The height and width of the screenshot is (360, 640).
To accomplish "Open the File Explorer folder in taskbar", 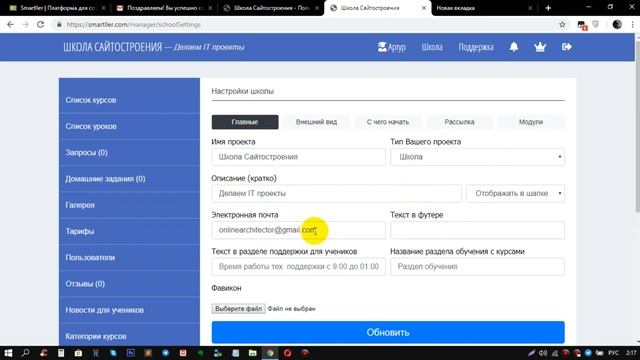I will point(253,353).
